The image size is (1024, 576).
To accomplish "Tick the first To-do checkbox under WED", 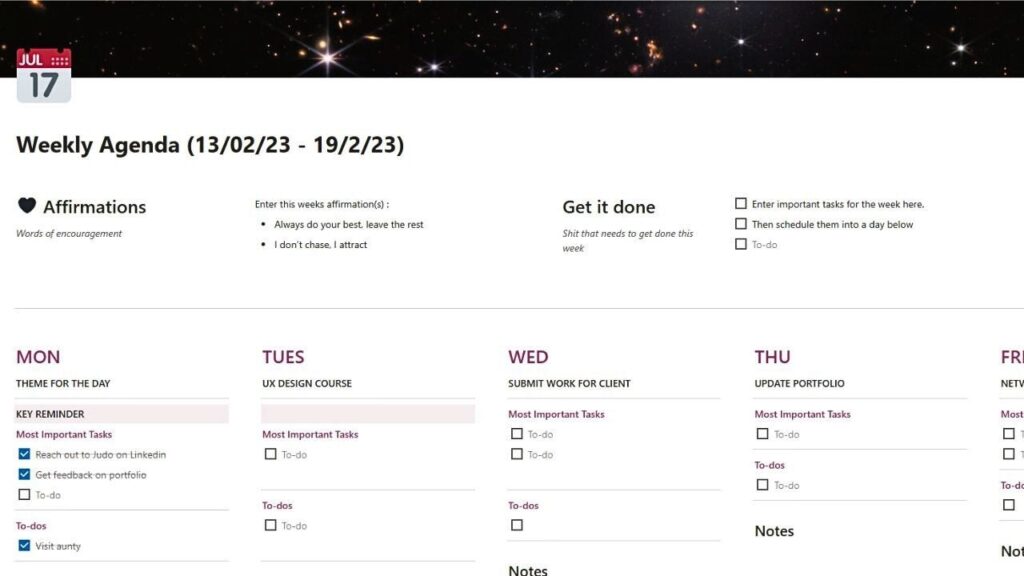I will pos(516,434).
